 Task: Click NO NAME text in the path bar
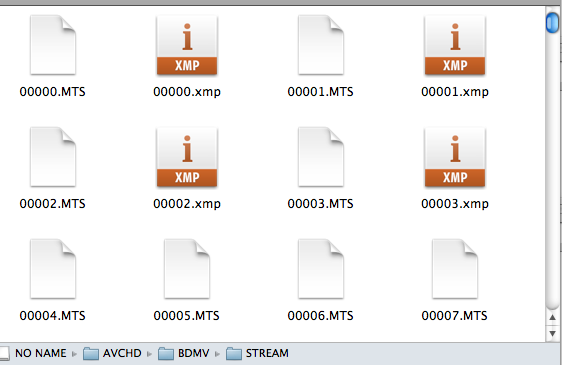41,353
